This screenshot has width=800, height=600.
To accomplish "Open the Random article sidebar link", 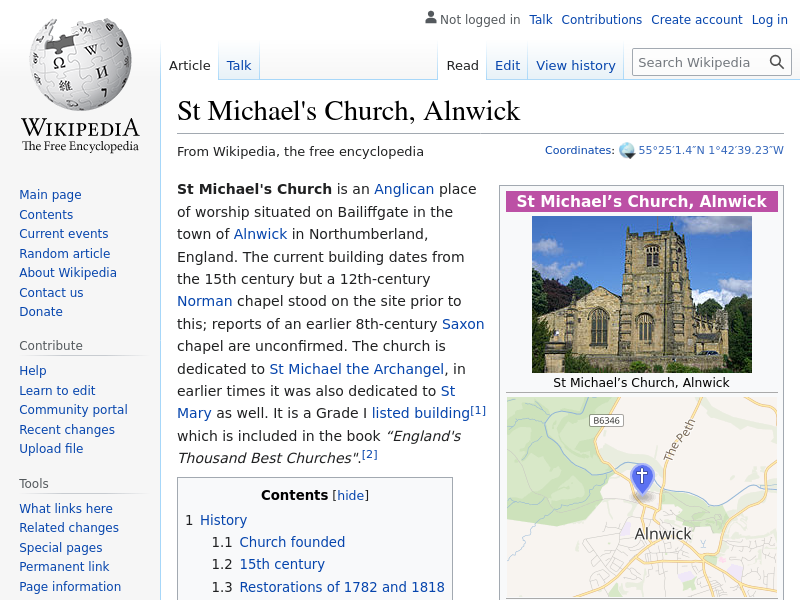I will 64,253.
